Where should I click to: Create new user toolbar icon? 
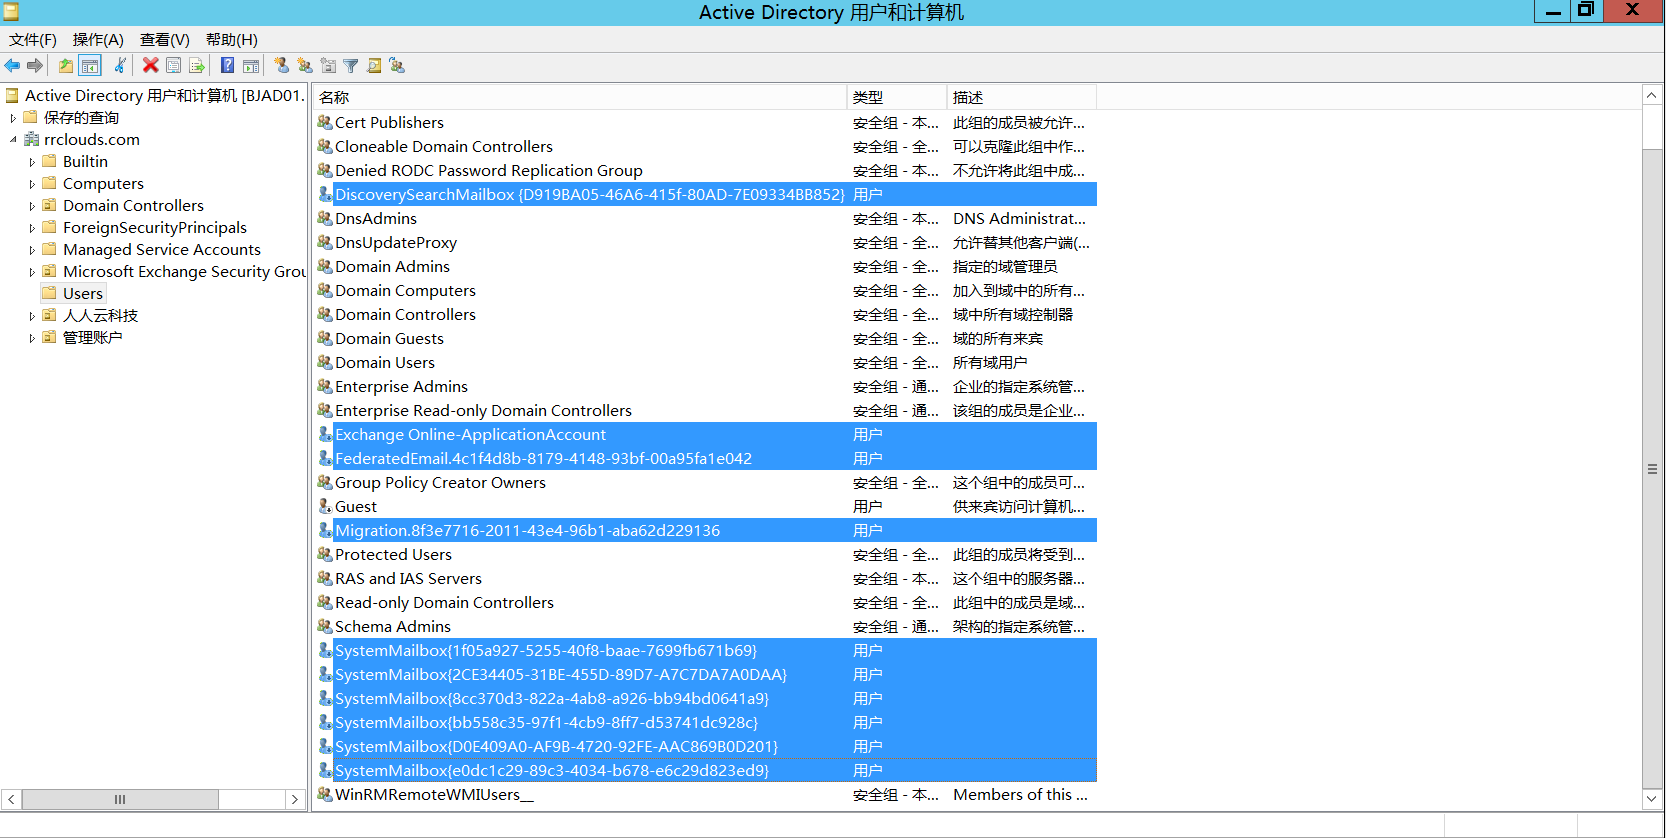tap(281, 66)
